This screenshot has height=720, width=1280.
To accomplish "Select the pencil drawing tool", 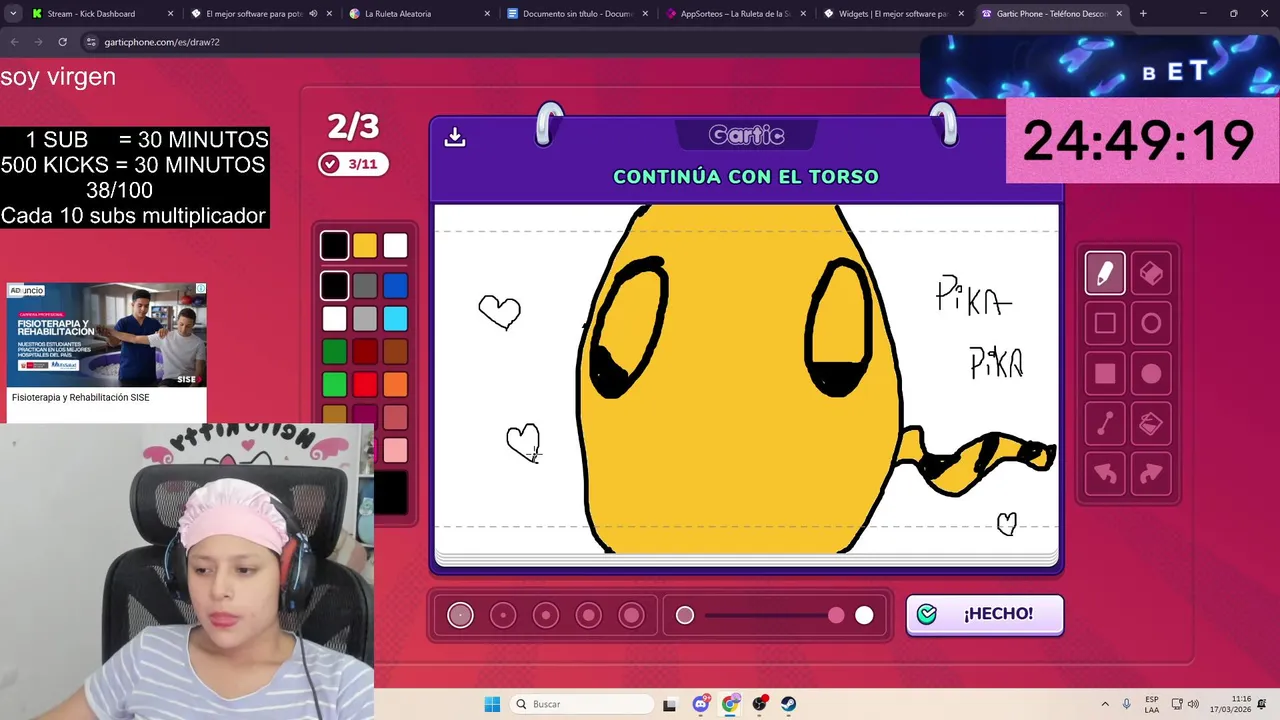I will click(1105, 273).
